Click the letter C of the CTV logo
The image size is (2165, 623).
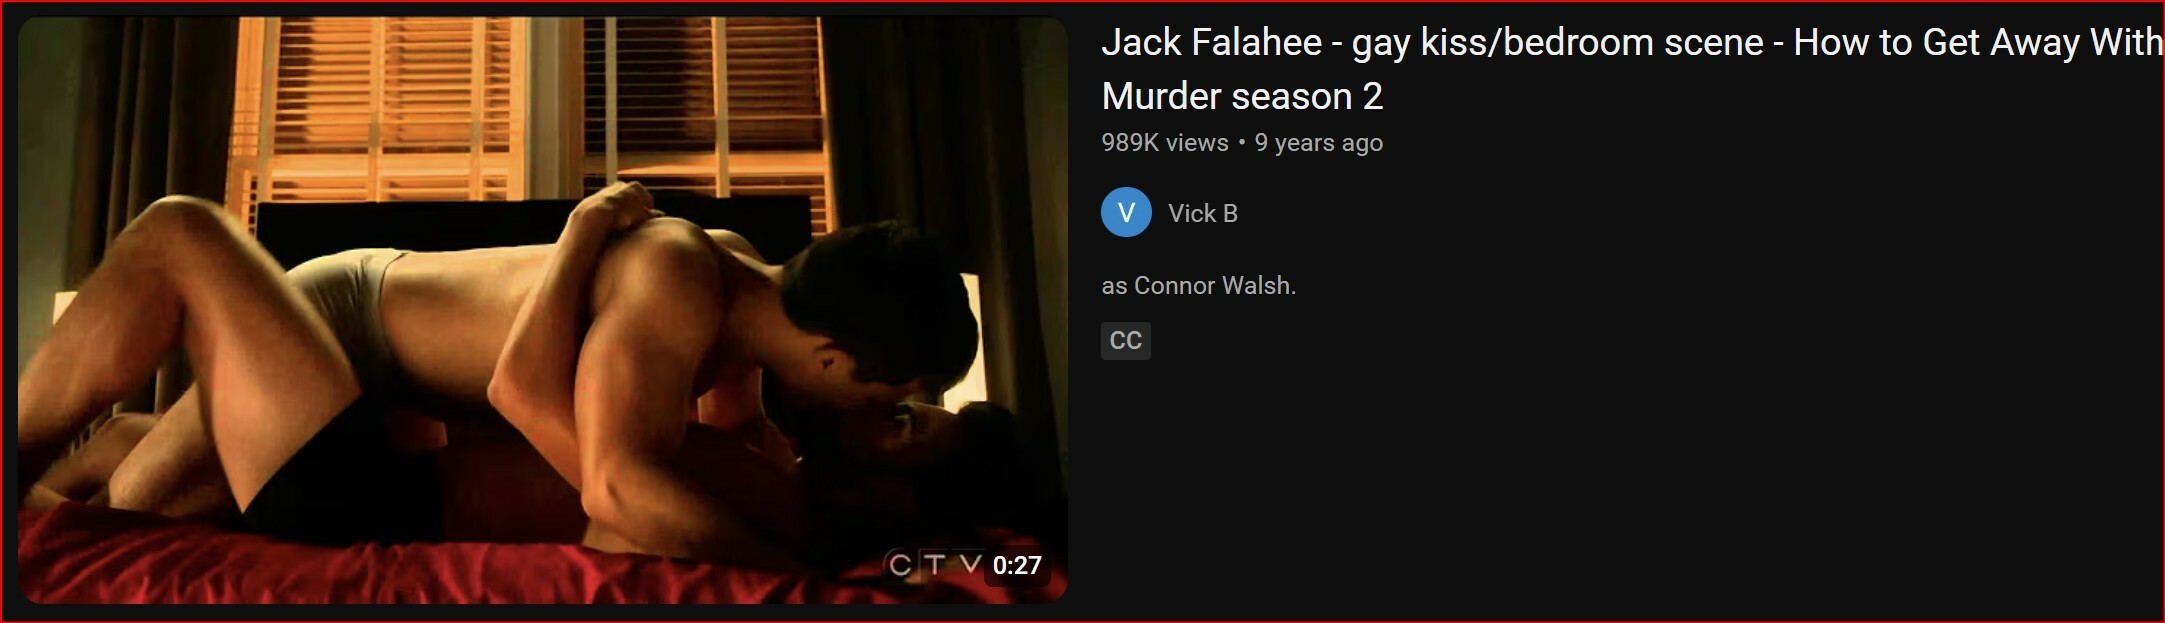pos(900,565)
